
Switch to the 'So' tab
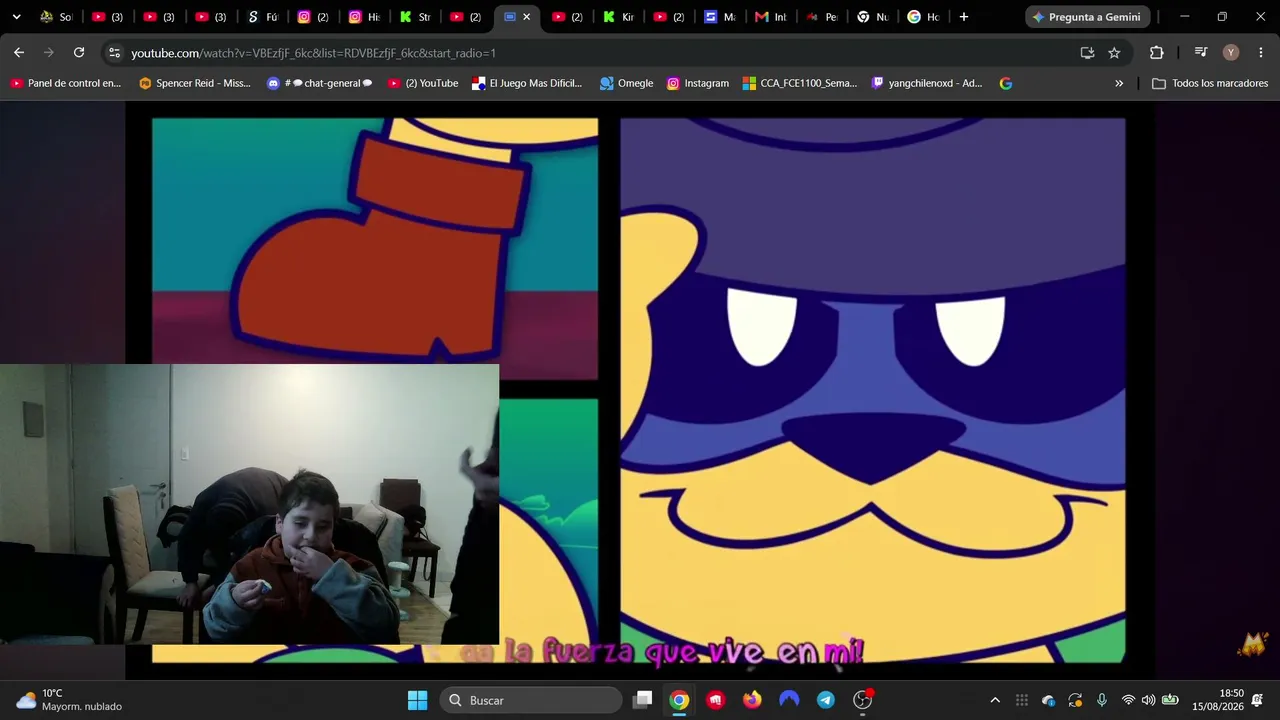pos(56,17)
